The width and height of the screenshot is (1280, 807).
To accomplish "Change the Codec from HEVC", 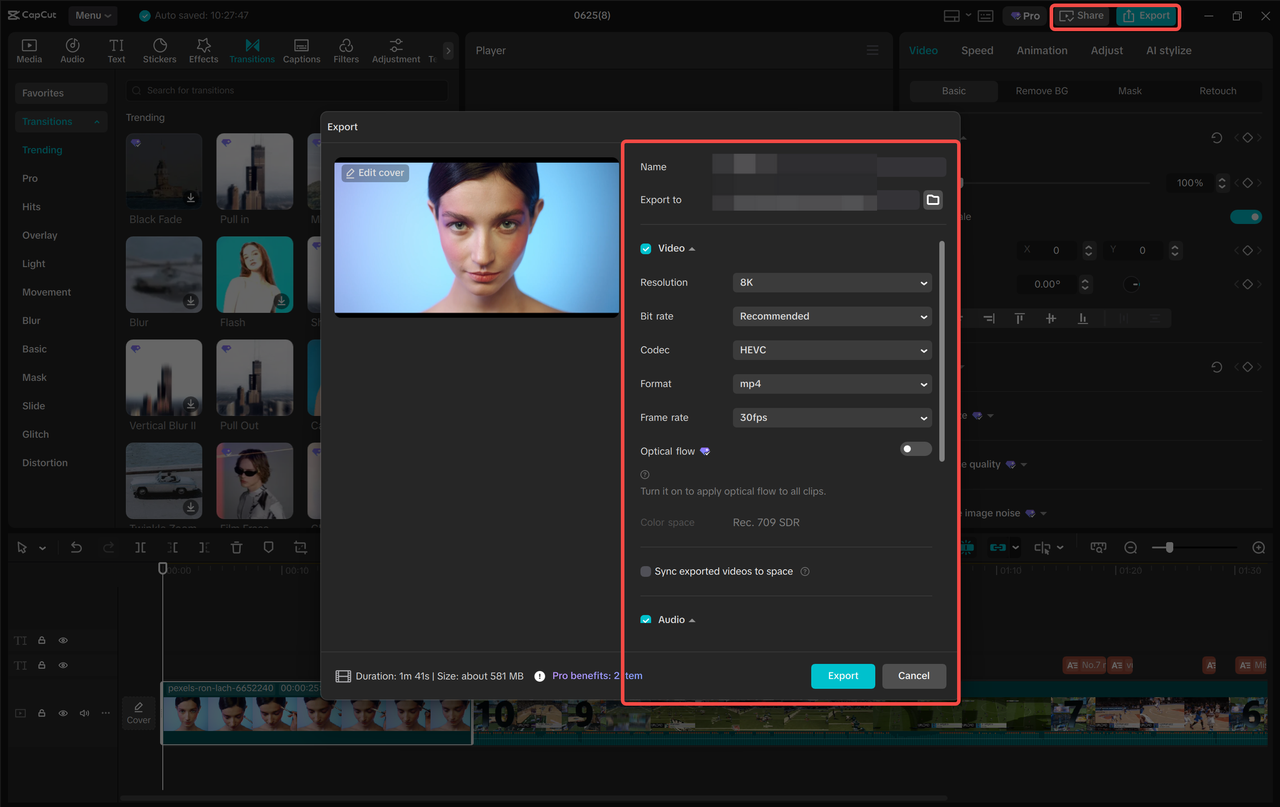I will (832, 349).
